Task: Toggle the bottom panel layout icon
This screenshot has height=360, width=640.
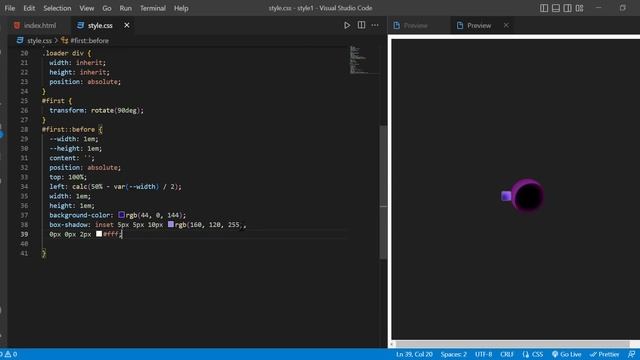Action: (x=556, y=8)
